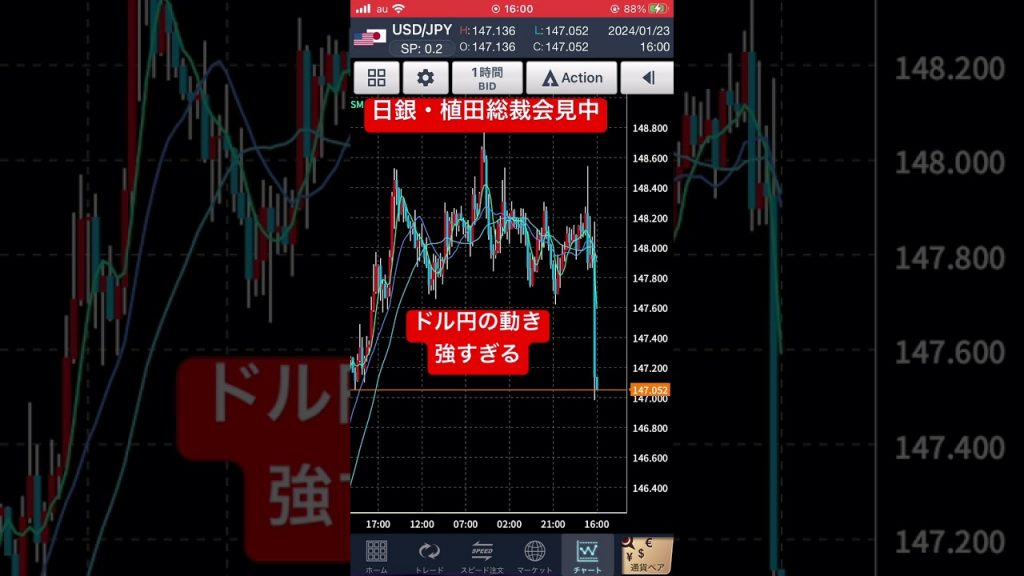Tap the USD/JPY flag icon
The height and width of the screenshot is (576, 1024).
(x=369, y=37)
